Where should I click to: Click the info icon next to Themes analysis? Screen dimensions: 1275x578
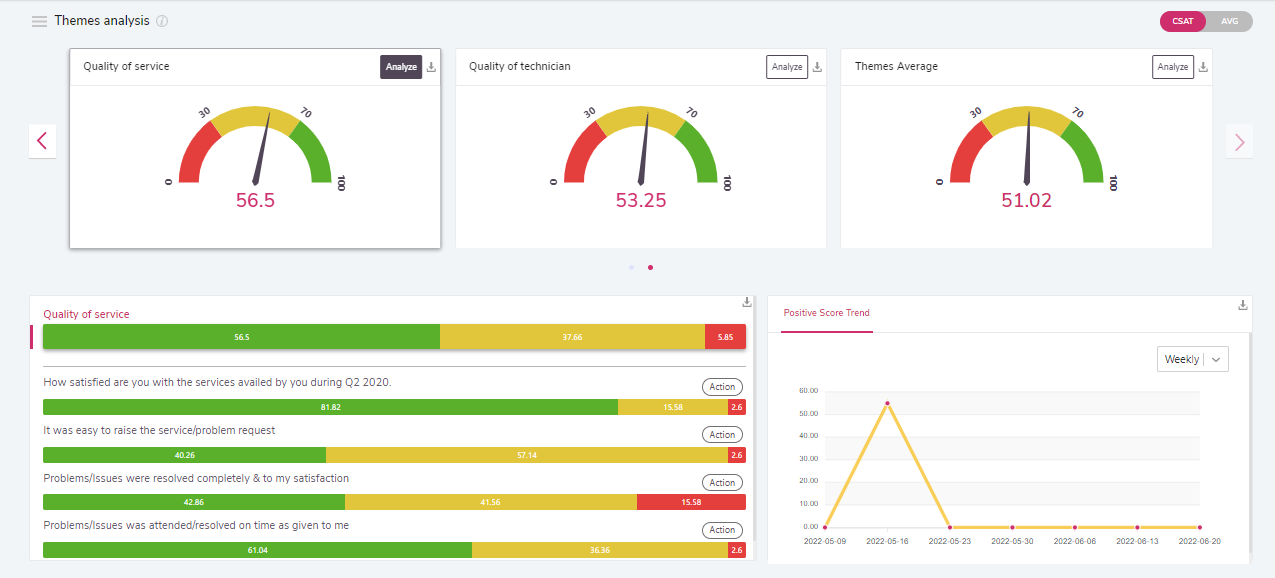[162, 21]
